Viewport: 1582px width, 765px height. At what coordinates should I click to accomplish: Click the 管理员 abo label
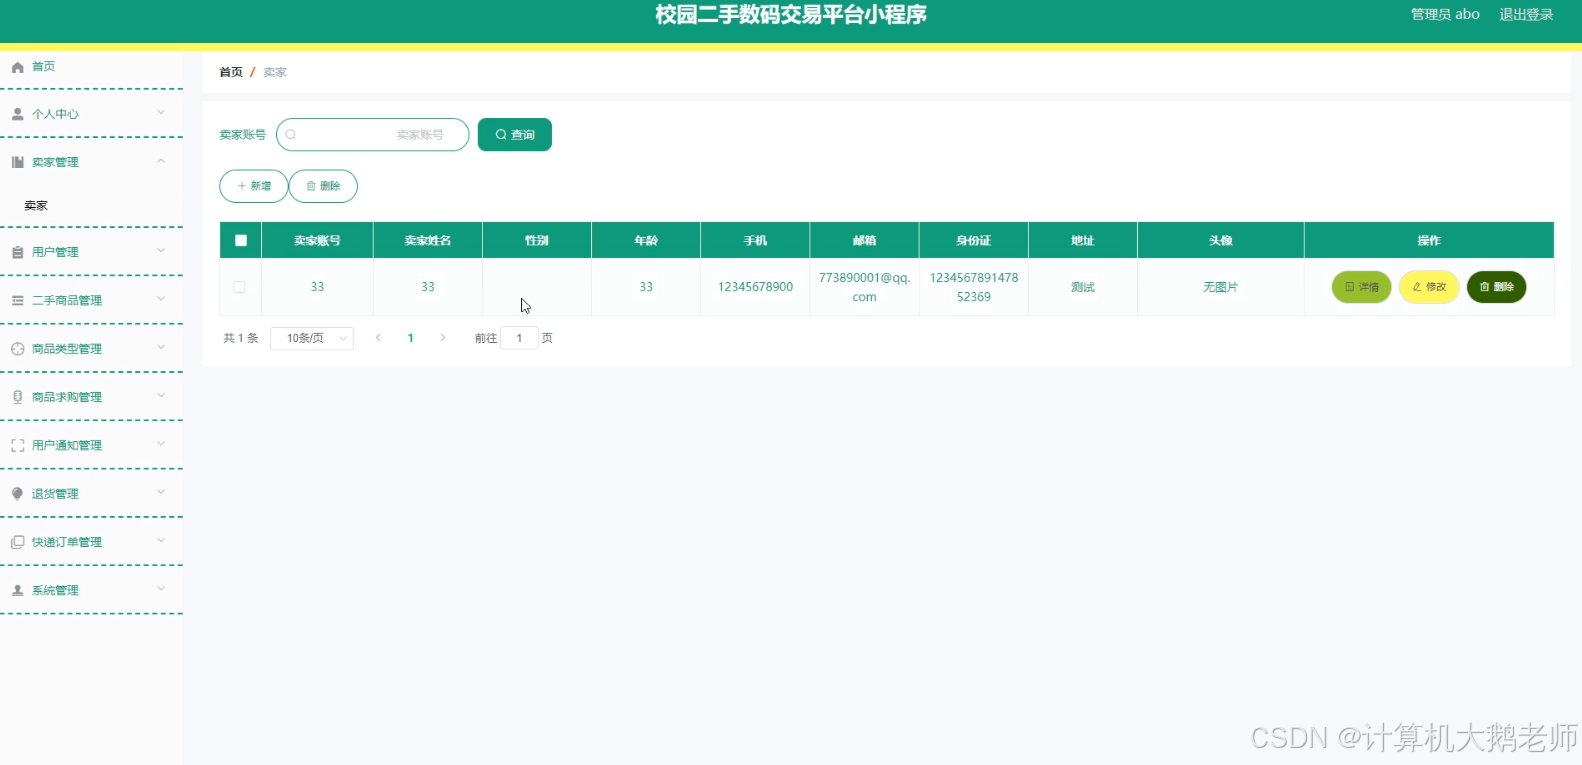click(x=1445, y=15)
